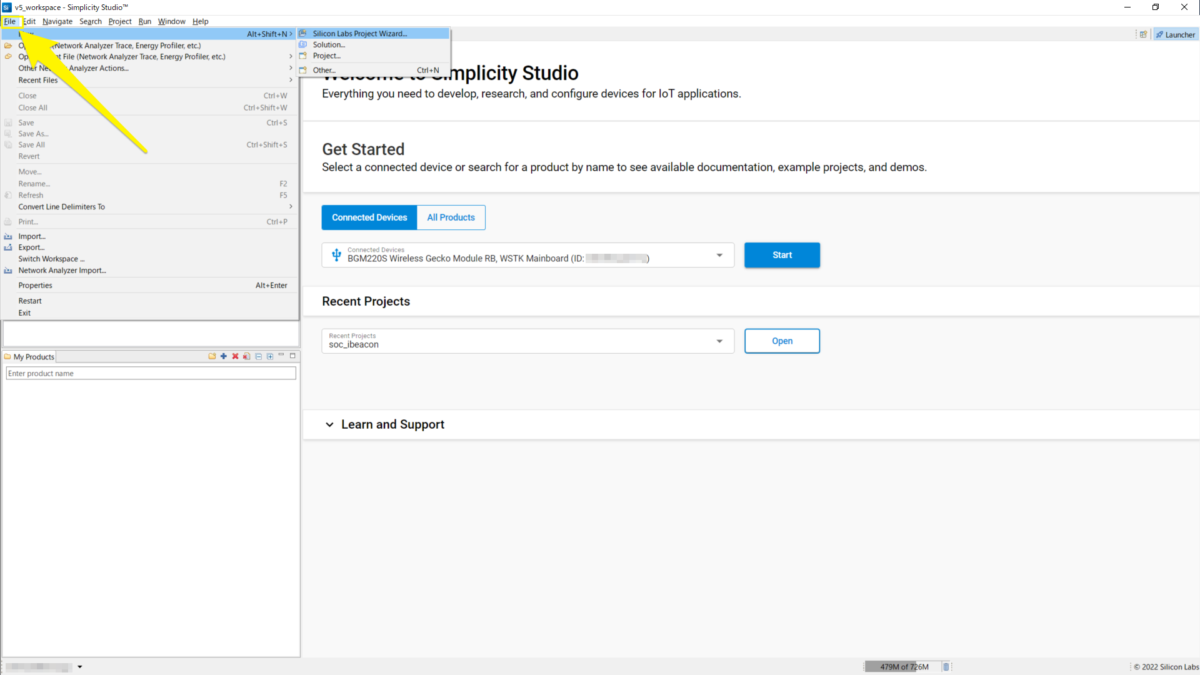
Task: Open the Search menu
Action: tap(91, 21)
